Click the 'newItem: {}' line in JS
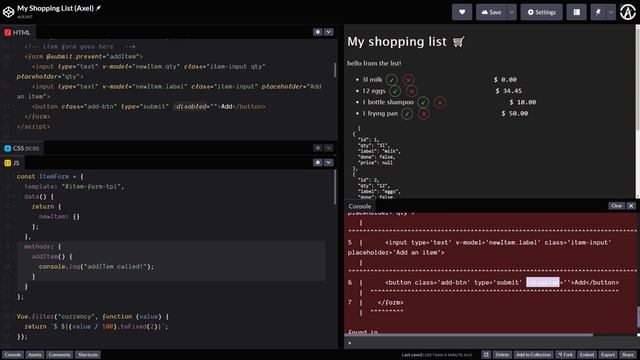Image resolution: width=640 pixels, height=360 pixels. click(x=59, y=216)
